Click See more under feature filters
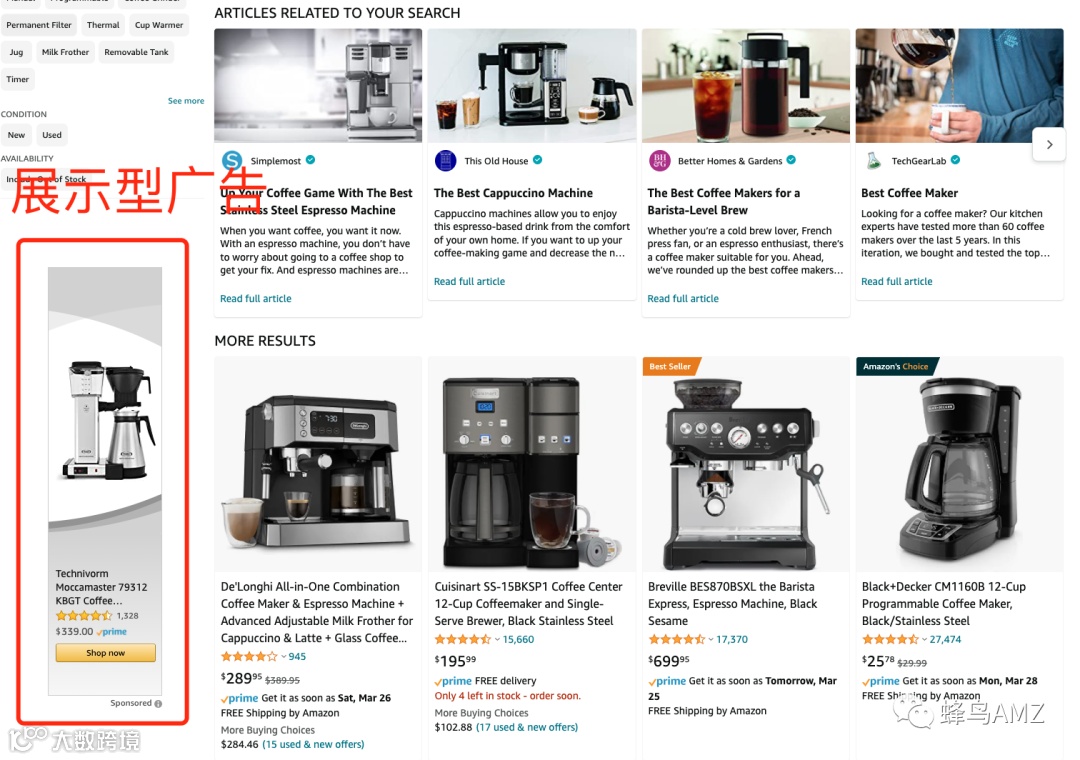Screen dimensions: 1080x760 click(x=186, y=101)
